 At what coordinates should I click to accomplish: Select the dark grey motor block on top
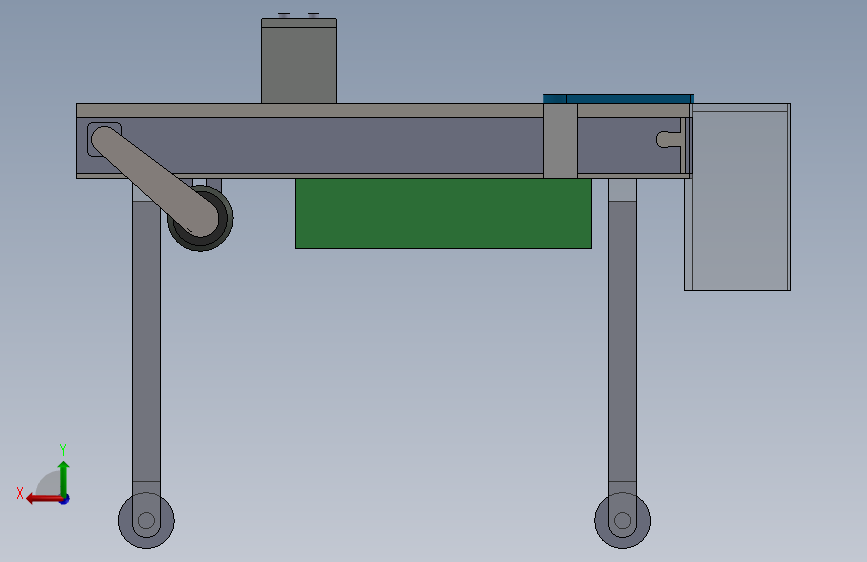299,61
